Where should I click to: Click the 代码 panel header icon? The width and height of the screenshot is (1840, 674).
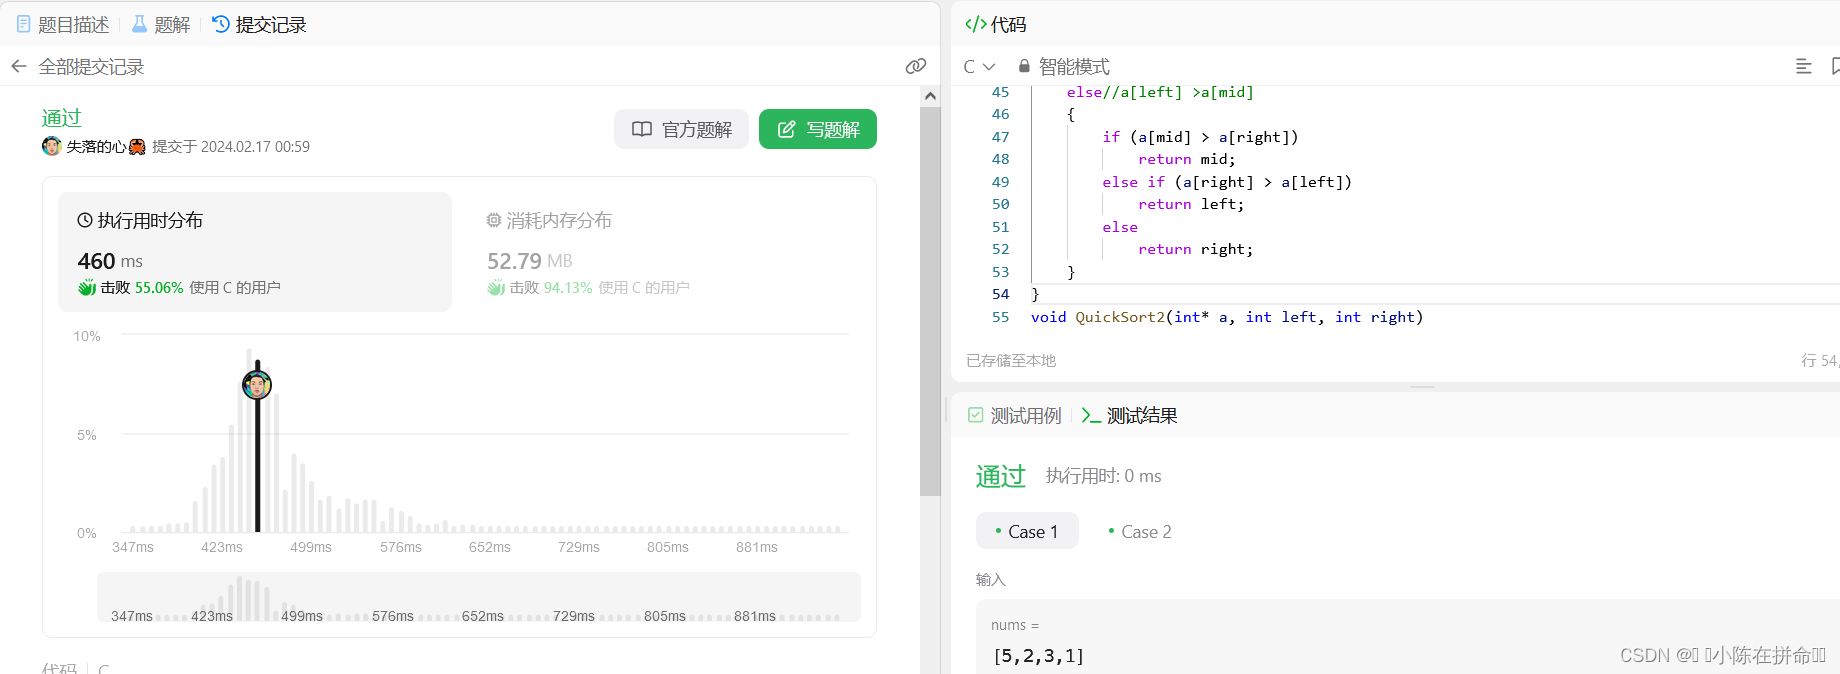click(x=975, y=24)
